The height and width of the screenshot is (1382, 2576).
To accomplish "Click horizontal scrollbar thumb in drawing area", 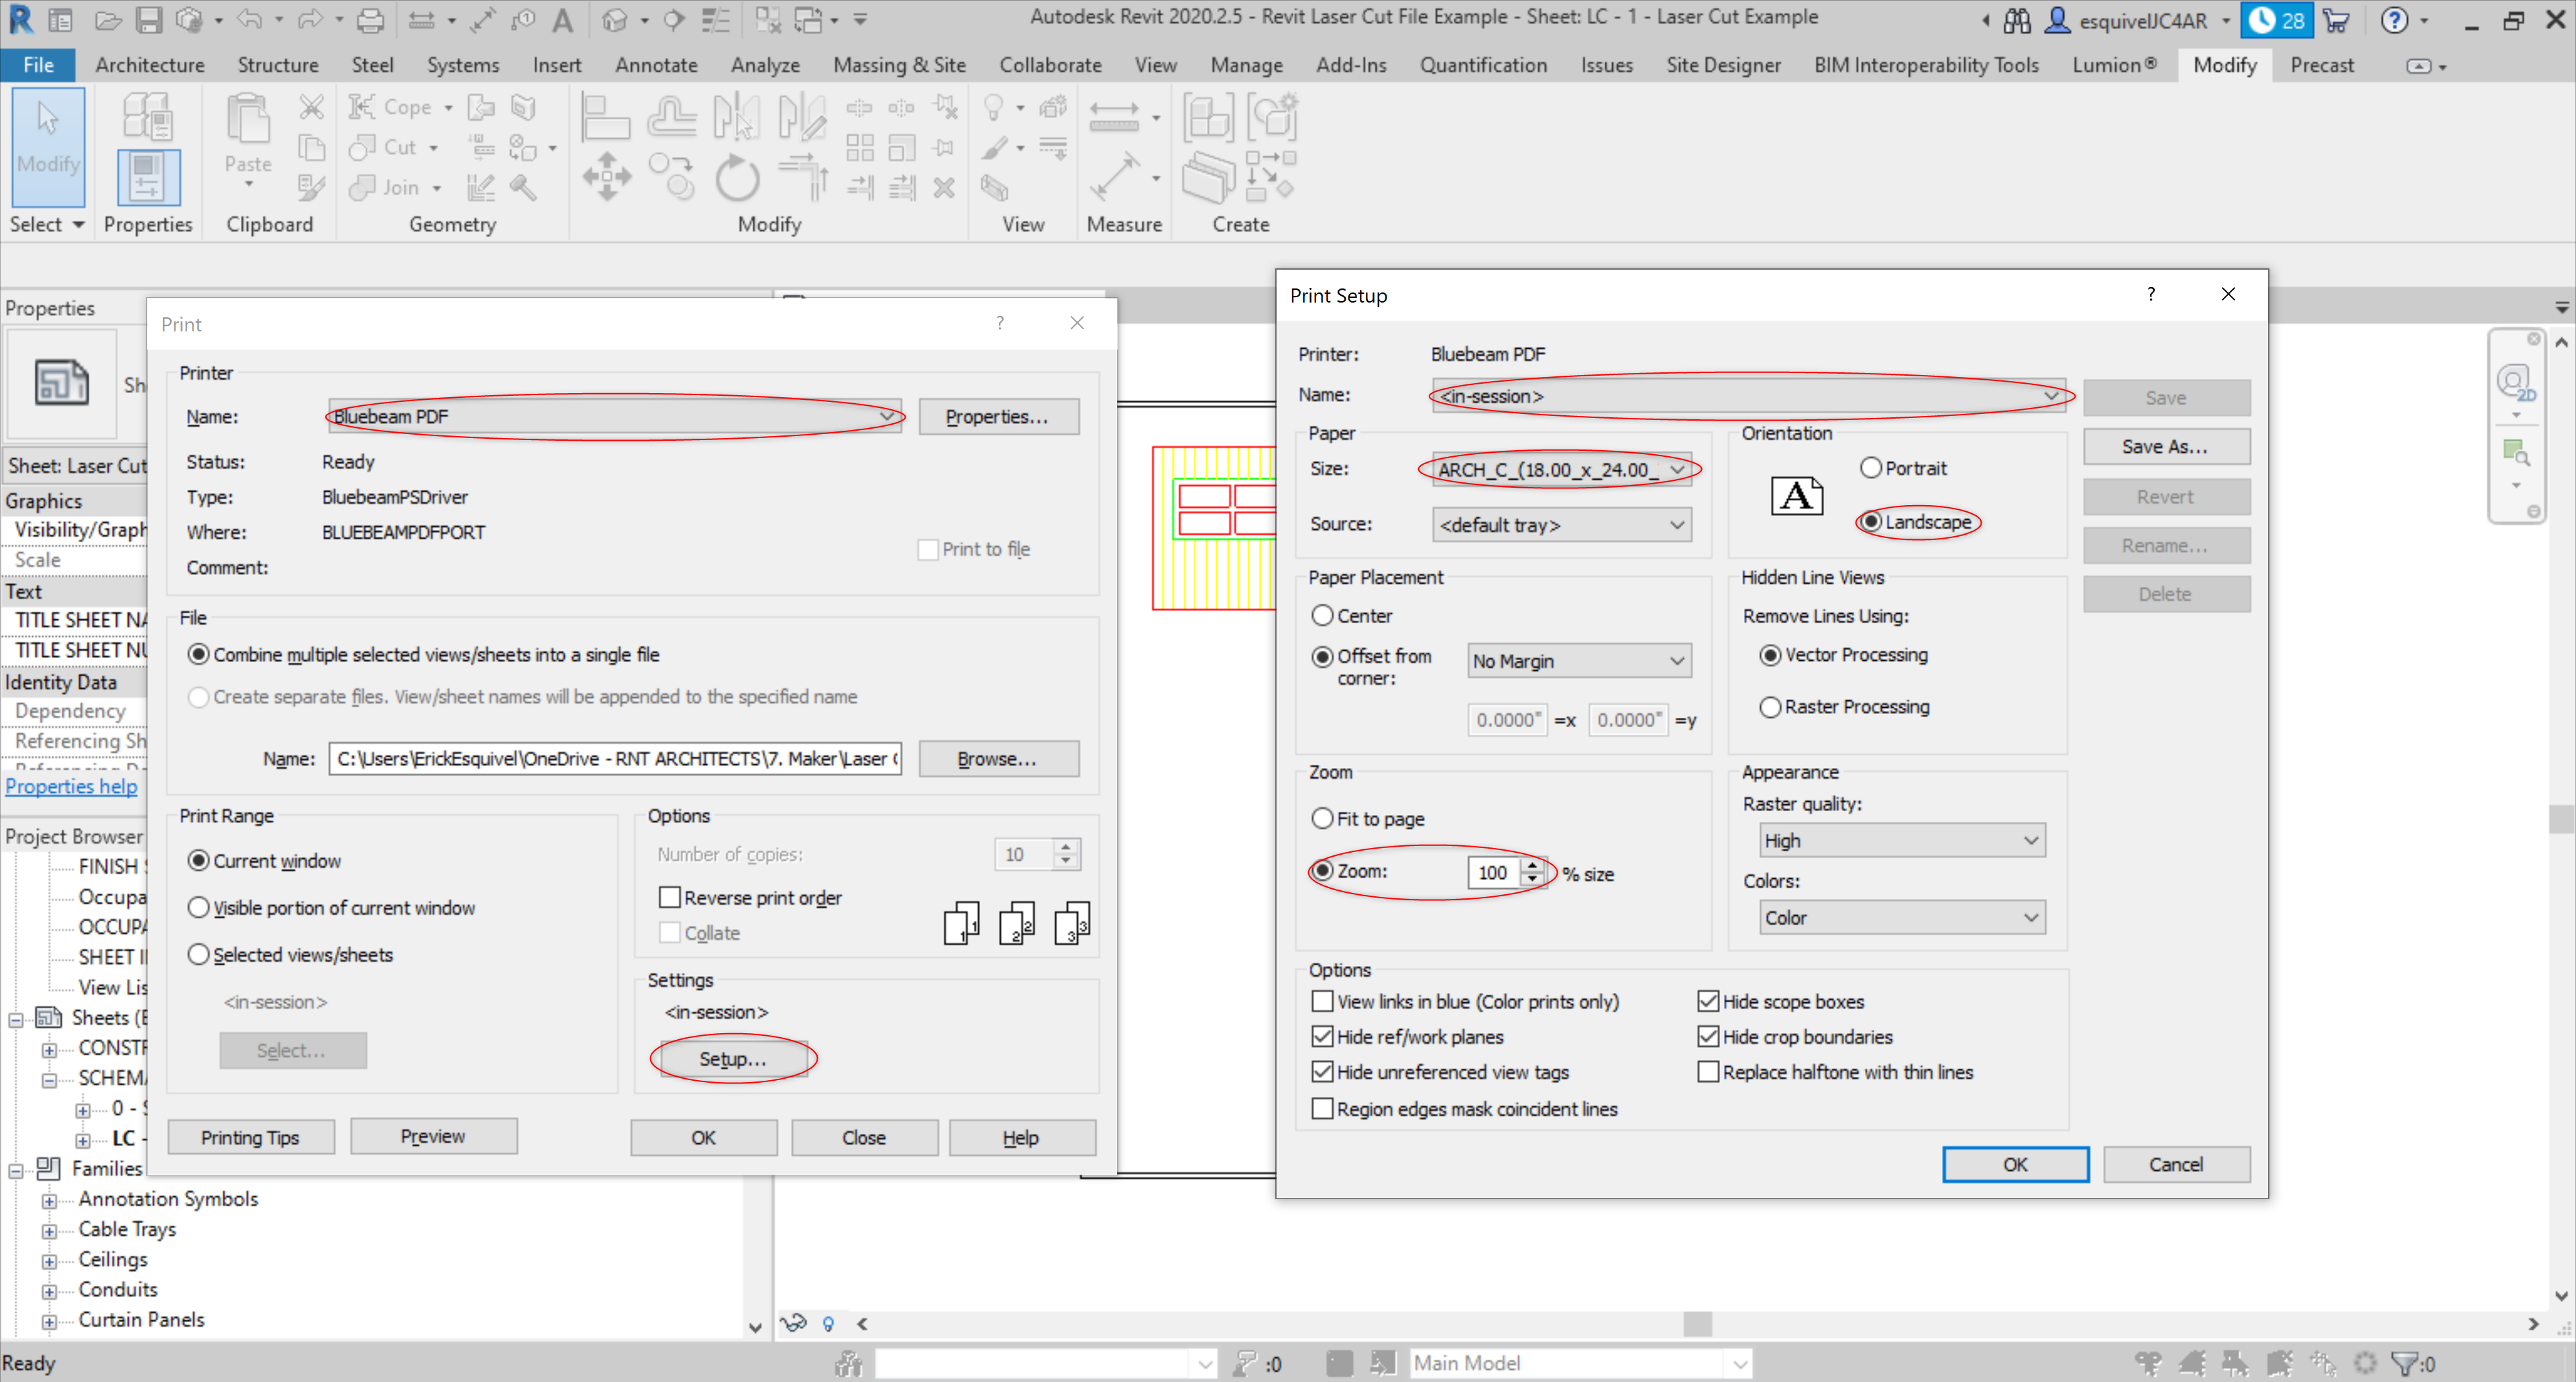I will (1697, 1323).
